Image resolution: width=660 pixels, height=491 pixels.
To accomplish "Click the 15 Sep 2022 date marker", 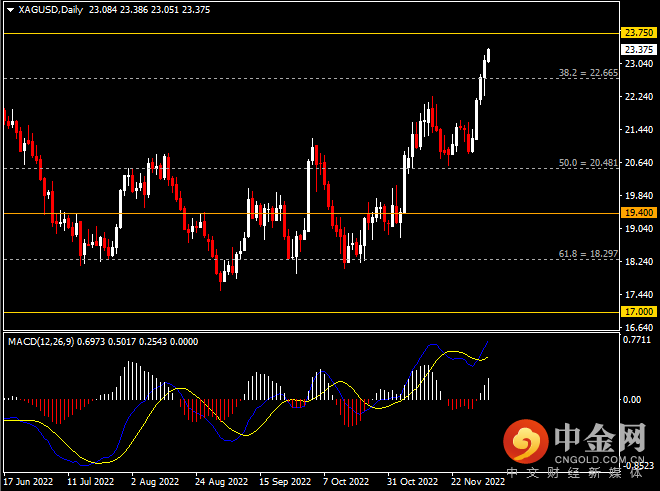I will [x=283, y=481].
